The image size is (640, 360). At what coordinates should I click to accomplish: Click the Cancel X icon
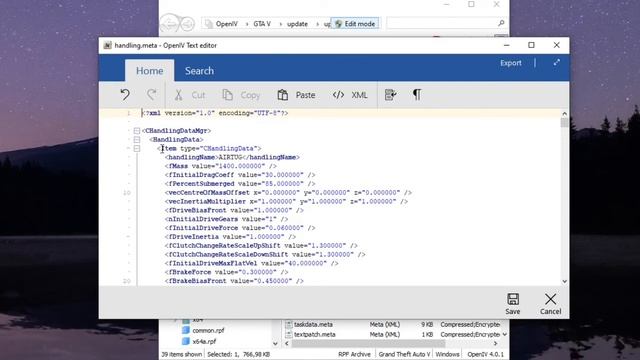tap(550, 299)
